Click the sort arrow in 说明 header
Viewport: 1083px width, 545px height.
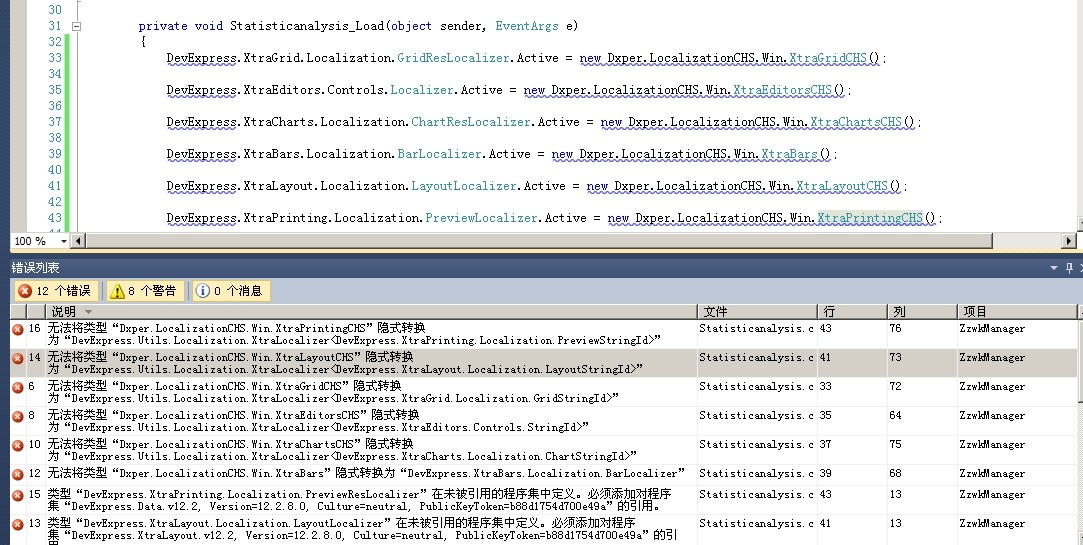click(x=88, y=312)
